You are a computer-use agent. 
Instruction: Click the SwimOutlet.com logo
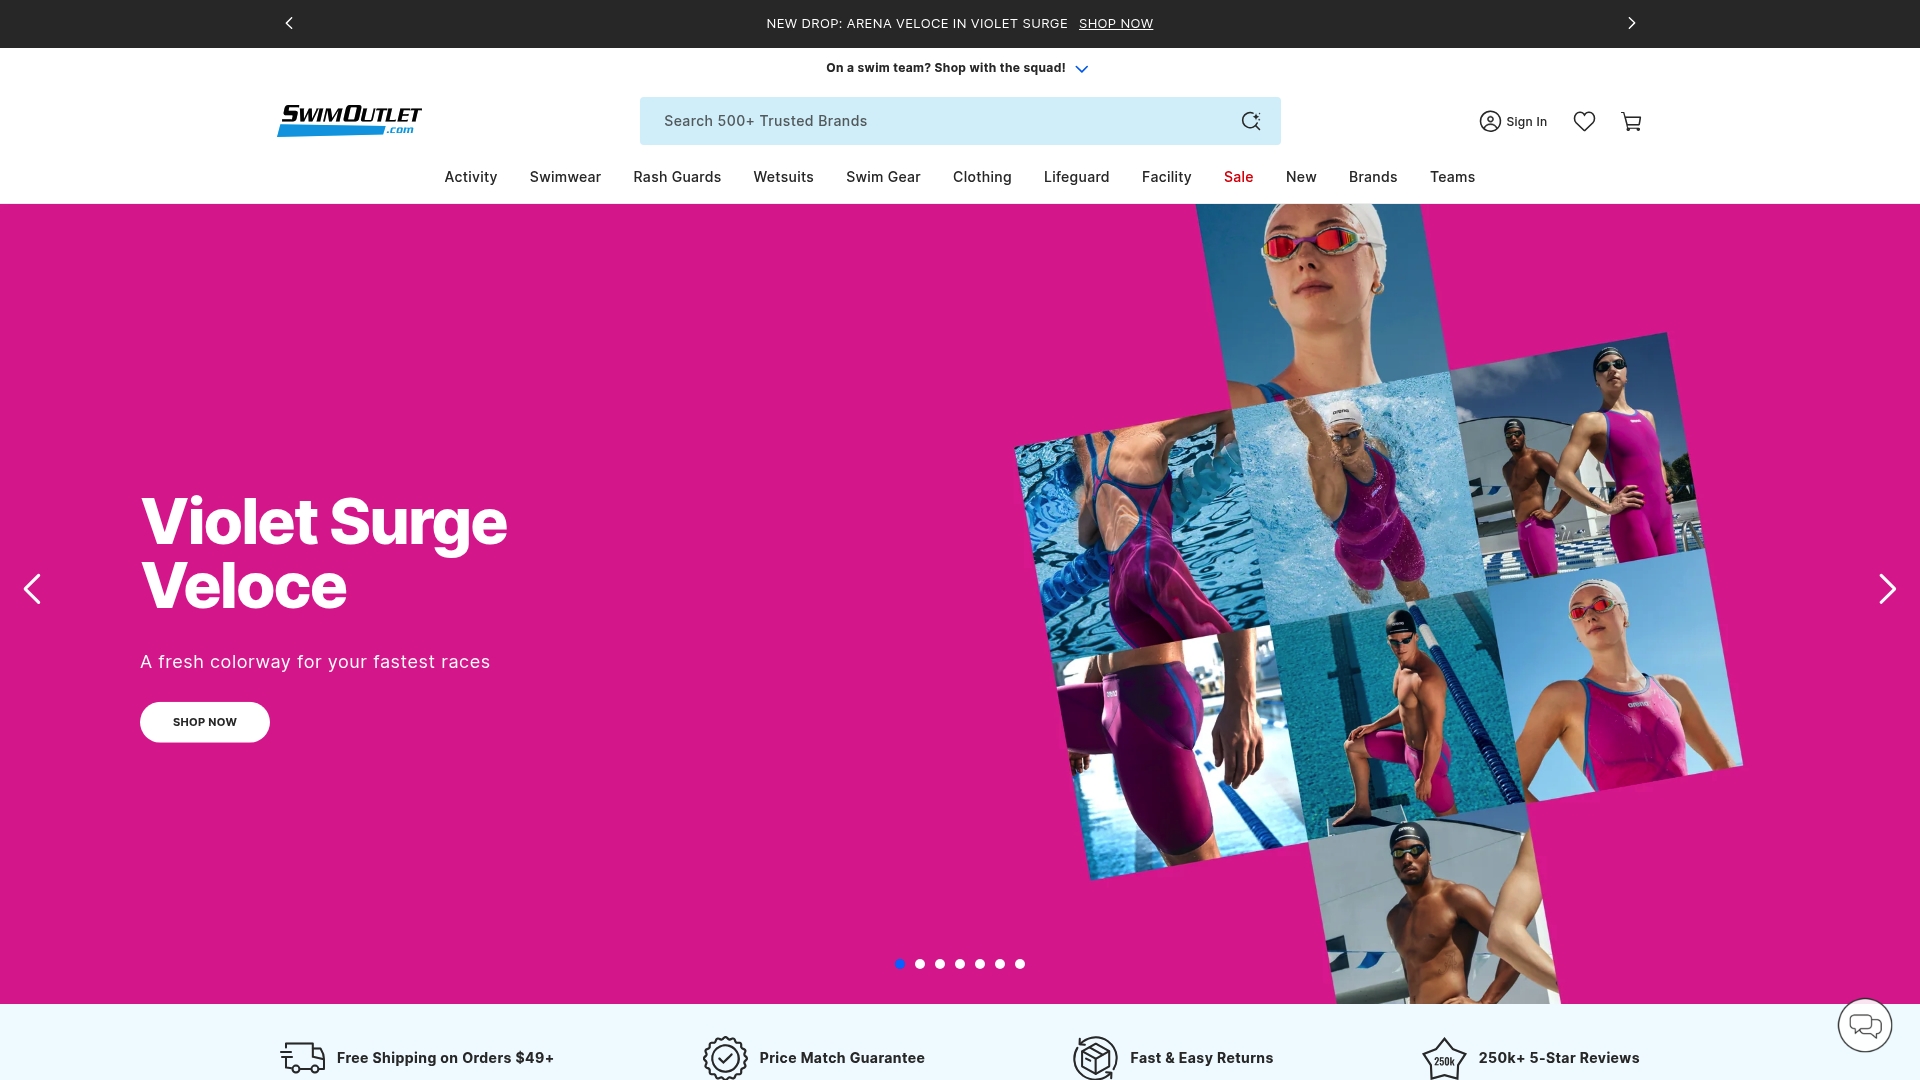[348, 120]
